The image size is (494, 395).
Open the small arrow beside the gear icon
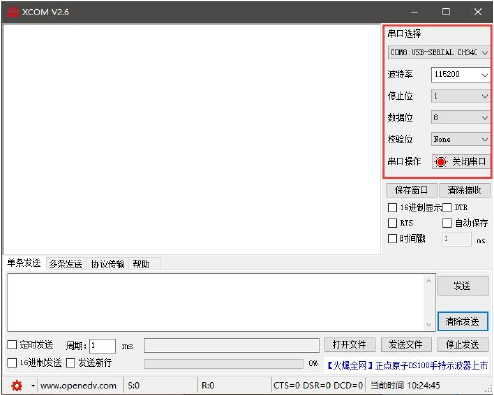(33, 386)
